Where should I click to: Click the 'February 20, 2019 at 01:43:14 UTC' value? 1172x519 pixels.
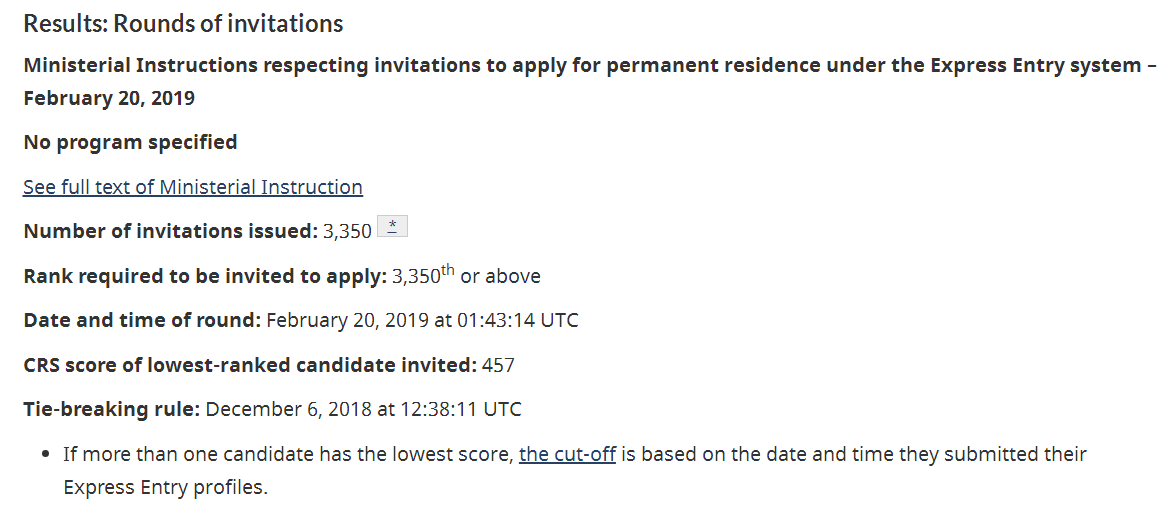(x=422, y=320)
